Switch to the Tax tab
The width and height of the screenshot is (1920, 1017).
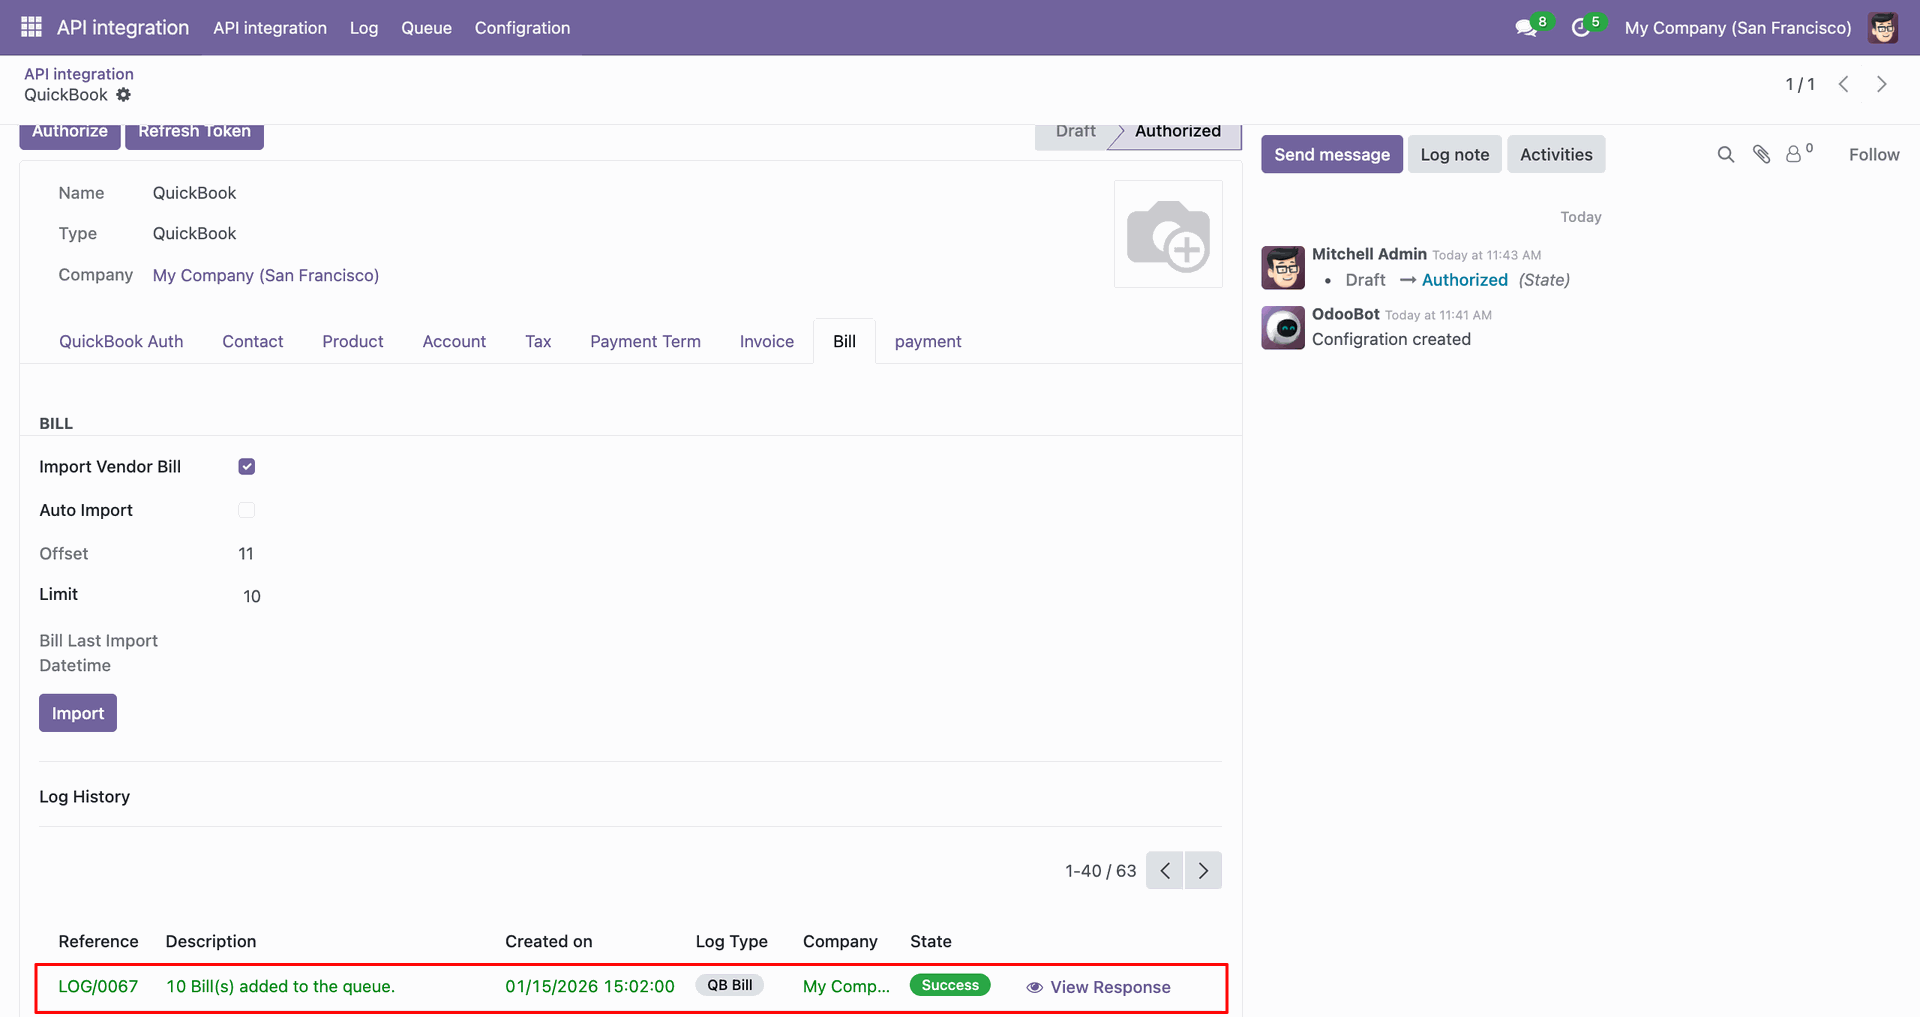click(x=538, y=341)
